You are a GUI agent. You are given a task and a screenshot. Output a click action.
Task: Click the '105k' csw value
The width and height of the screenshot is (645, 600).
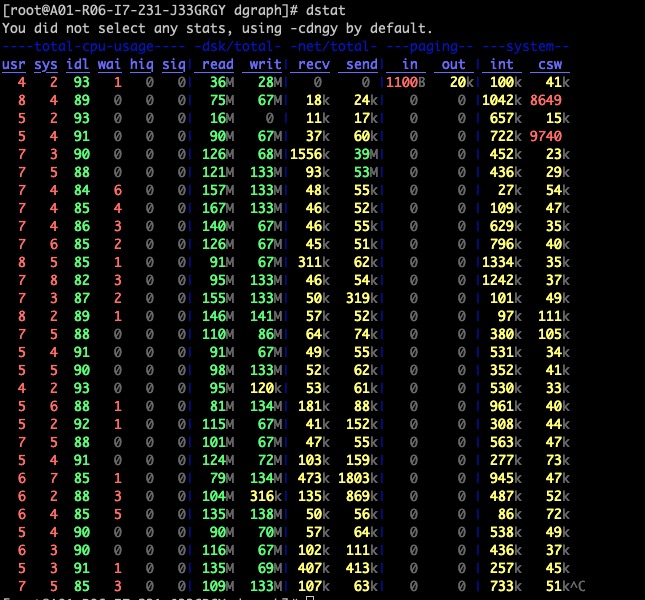554,334
